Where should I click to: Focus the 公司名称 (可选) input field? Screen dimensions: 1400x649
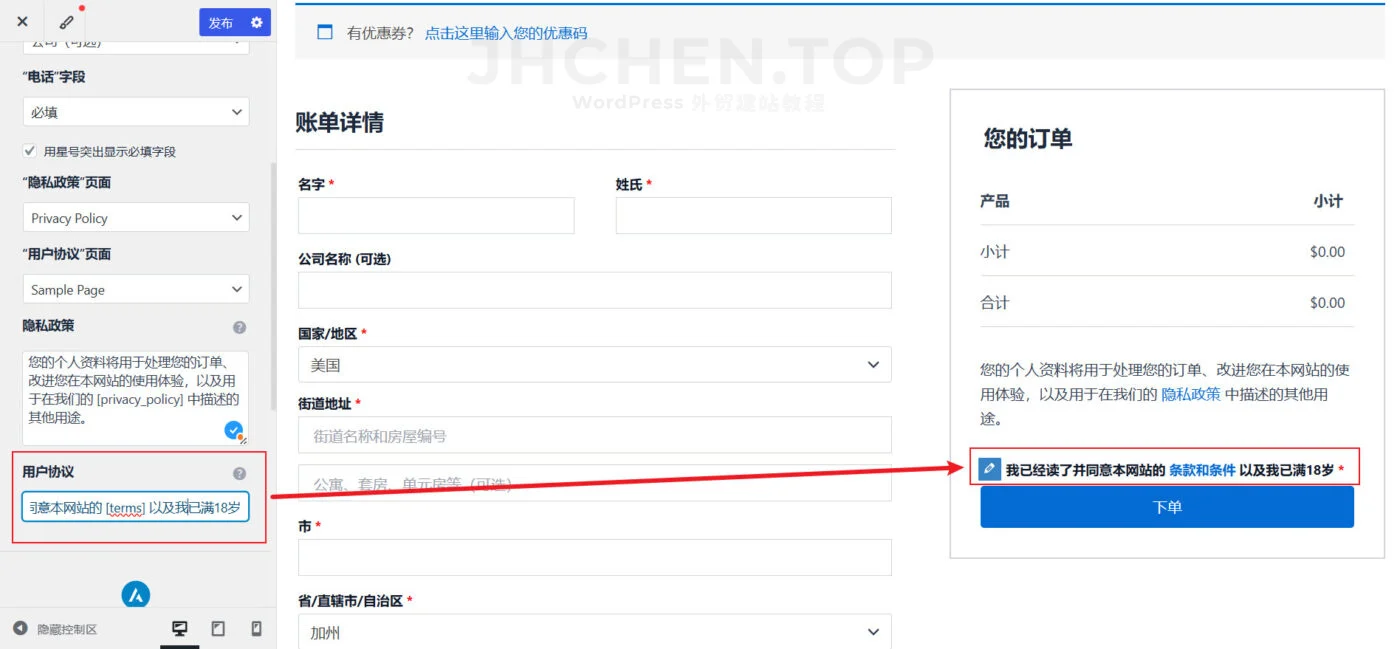595,290
